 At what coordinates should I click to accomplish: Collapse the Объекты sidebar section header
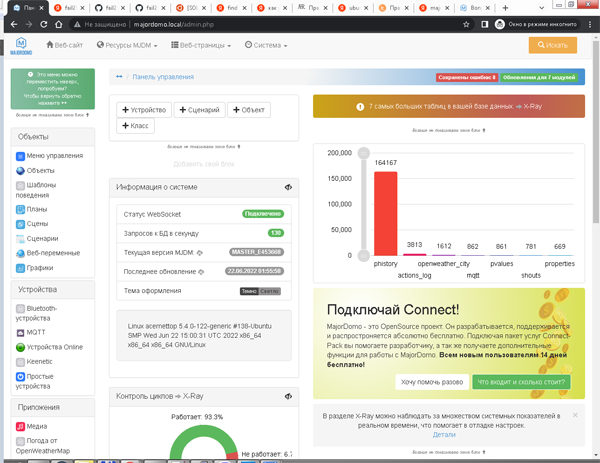coord(52,137)
